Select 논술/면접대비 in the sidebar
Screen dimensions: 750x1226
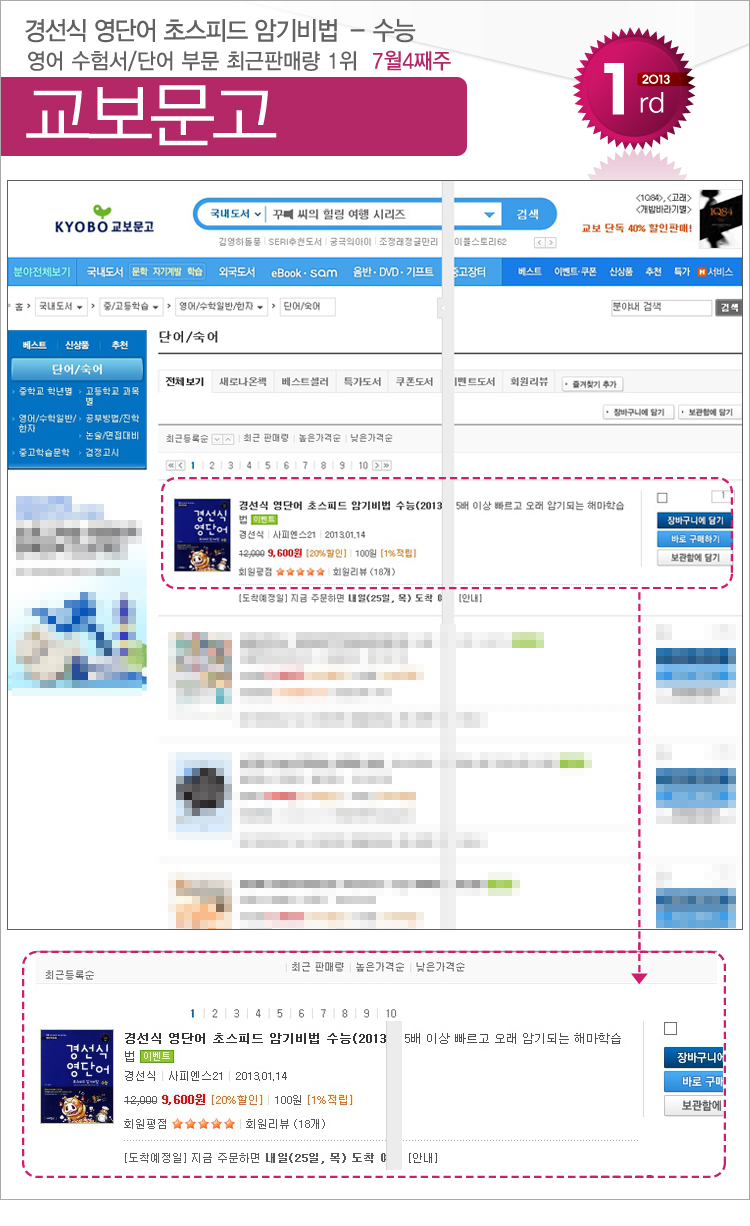[x=112, y=436]
